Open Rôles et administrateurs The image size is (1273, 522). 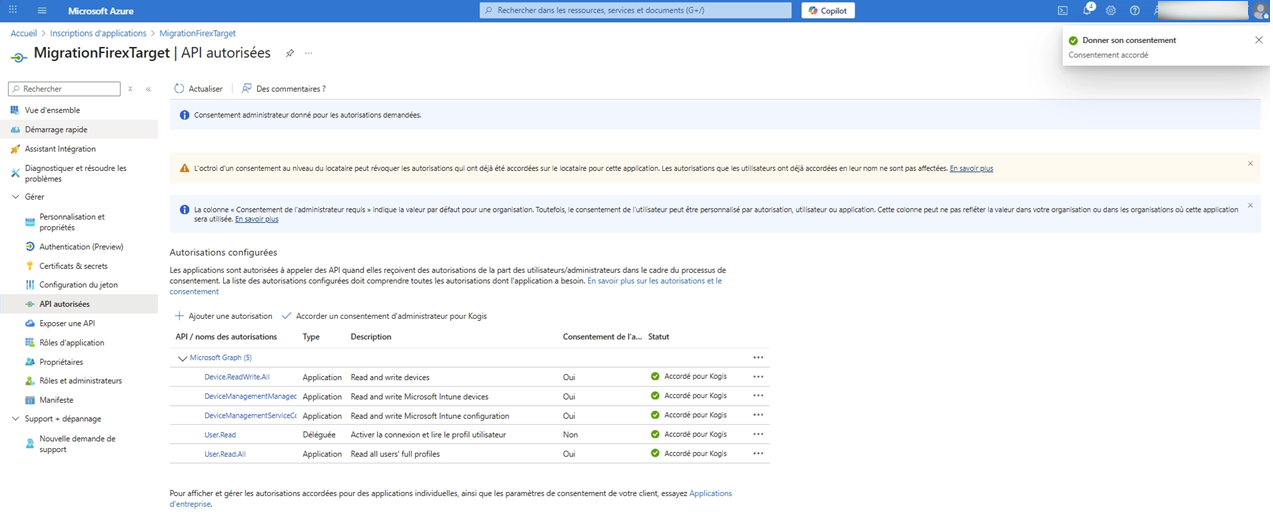coord(80,381)
